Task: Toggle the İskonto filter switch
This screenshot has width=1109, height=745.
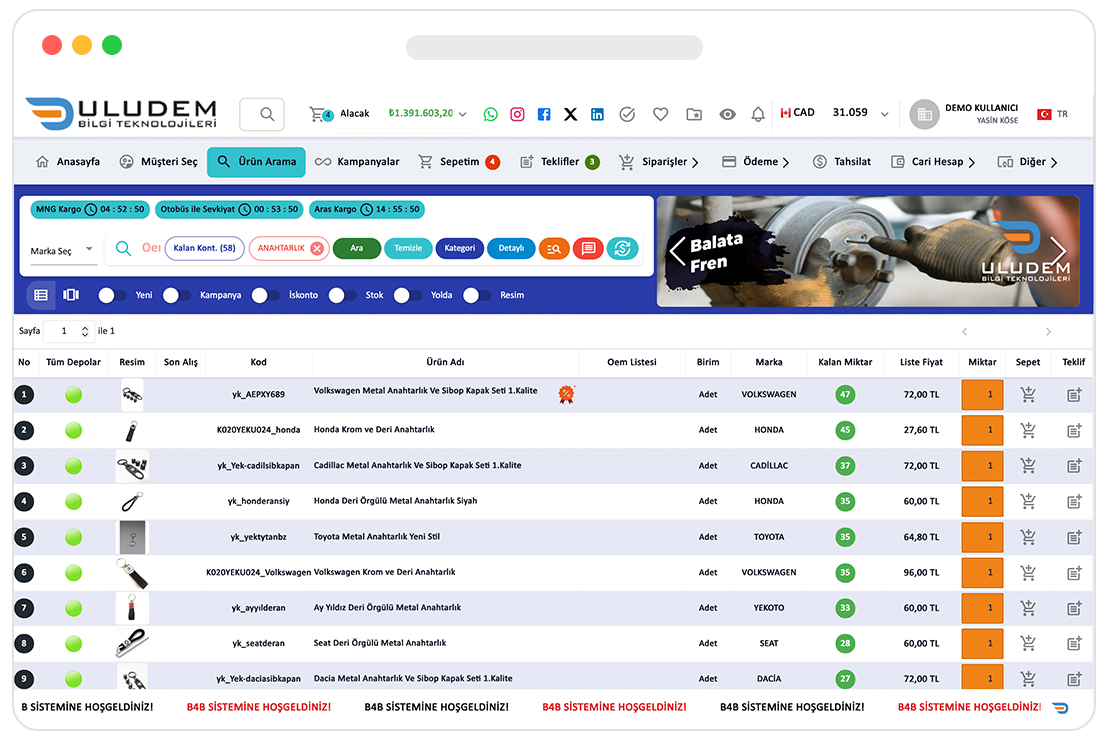Action: tap(266, 295)
